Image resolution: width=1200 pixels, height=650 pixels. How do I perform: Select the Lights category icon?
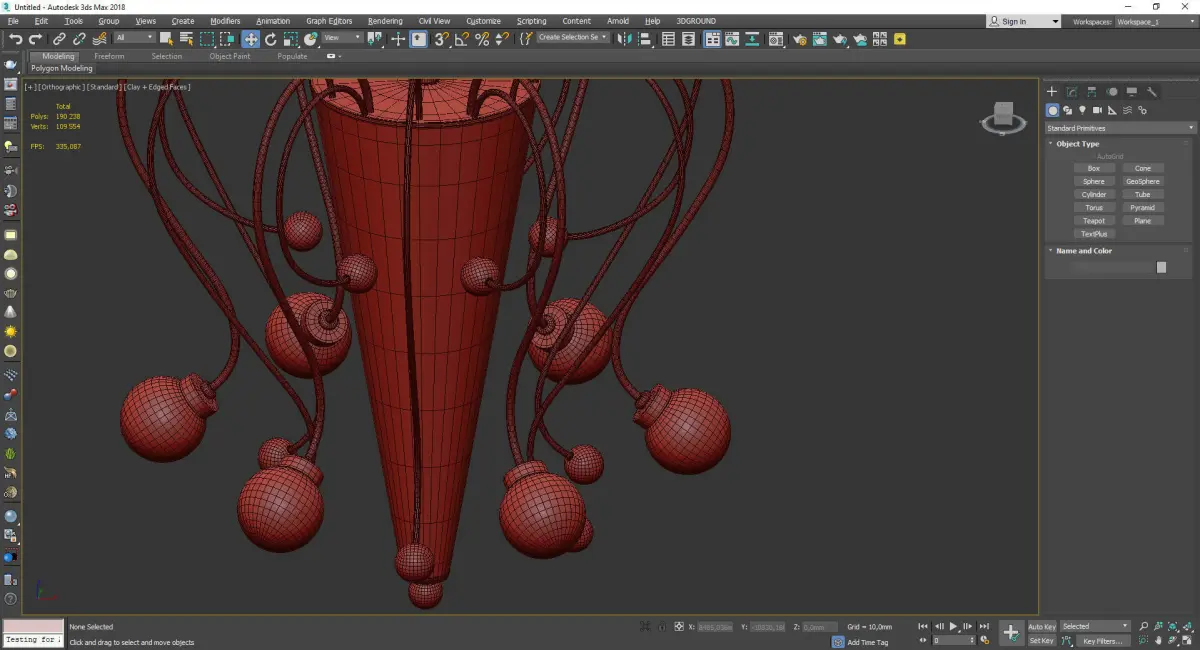point(1082,110)
